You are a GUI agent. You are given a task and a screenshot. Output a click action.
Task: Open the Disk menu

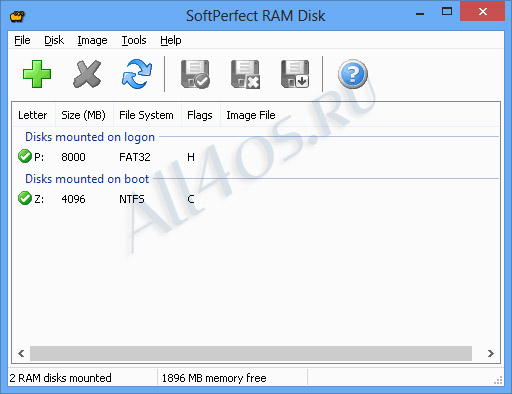point(54,40)
